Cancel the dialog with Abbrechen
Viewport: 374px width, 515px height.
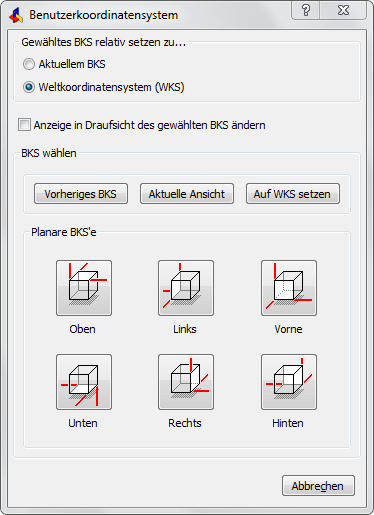[318, 486]
